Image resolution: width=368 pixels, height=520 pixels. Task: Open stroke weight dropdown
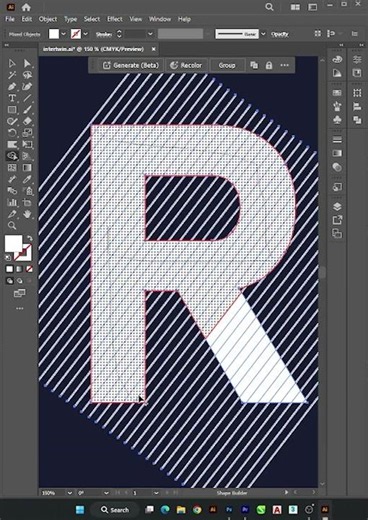150,34
